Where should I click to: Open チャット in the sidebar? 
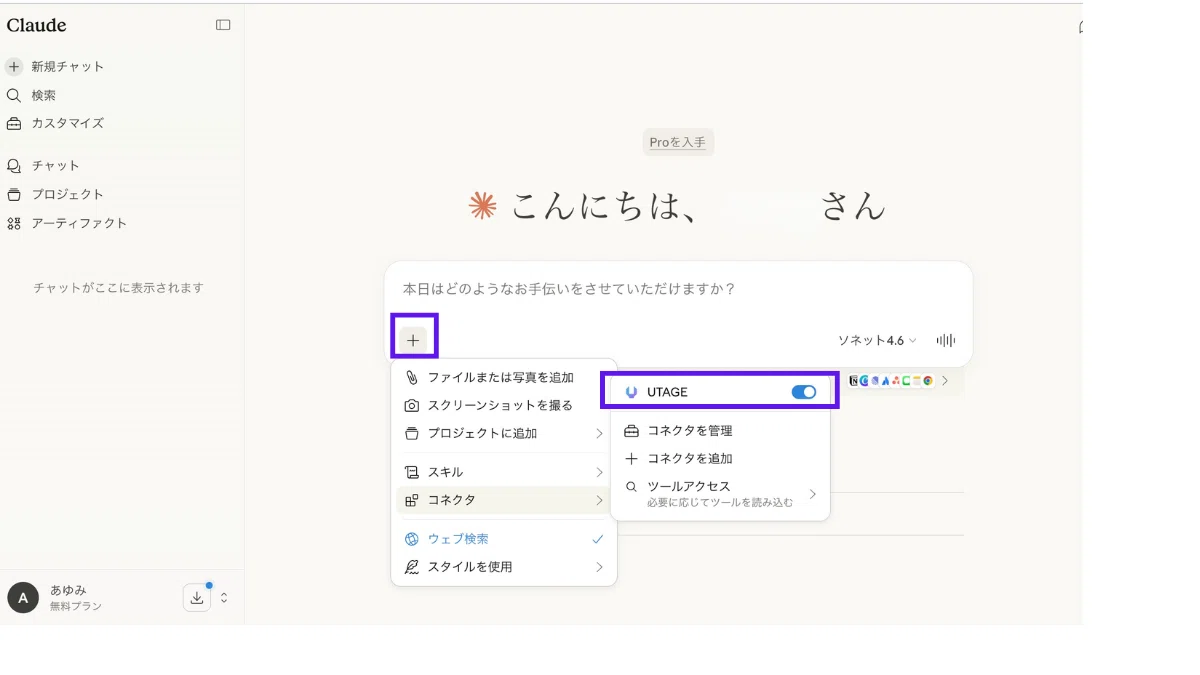(55, 166)
